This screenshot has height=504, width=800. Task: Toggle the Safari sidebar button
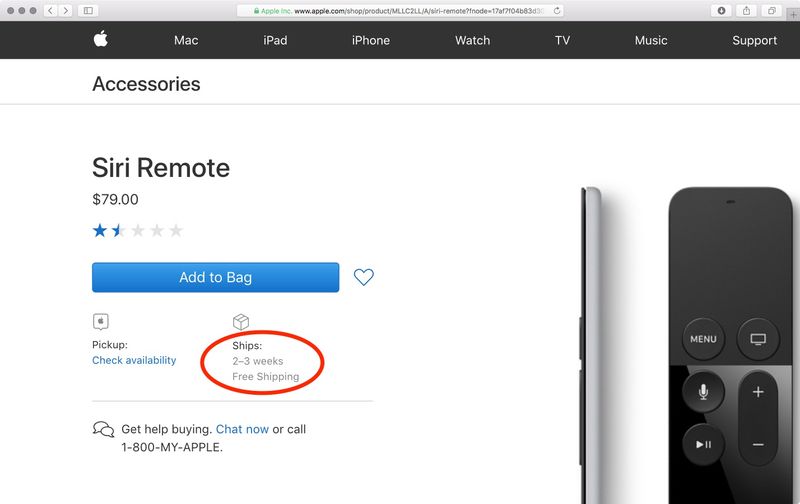coord(88,10)
